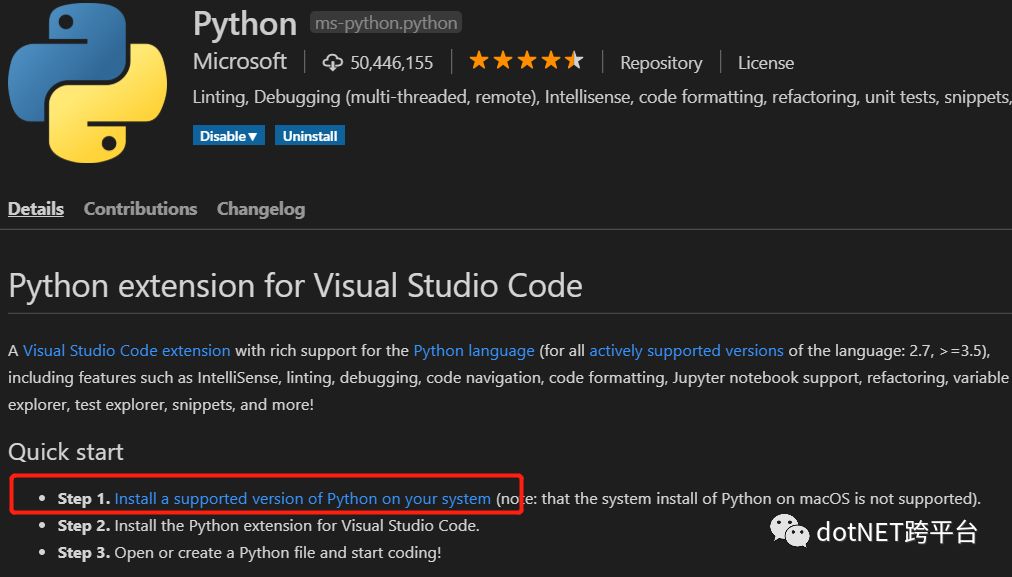Click the Step 3 open or create text

click(x=249, y=552)
